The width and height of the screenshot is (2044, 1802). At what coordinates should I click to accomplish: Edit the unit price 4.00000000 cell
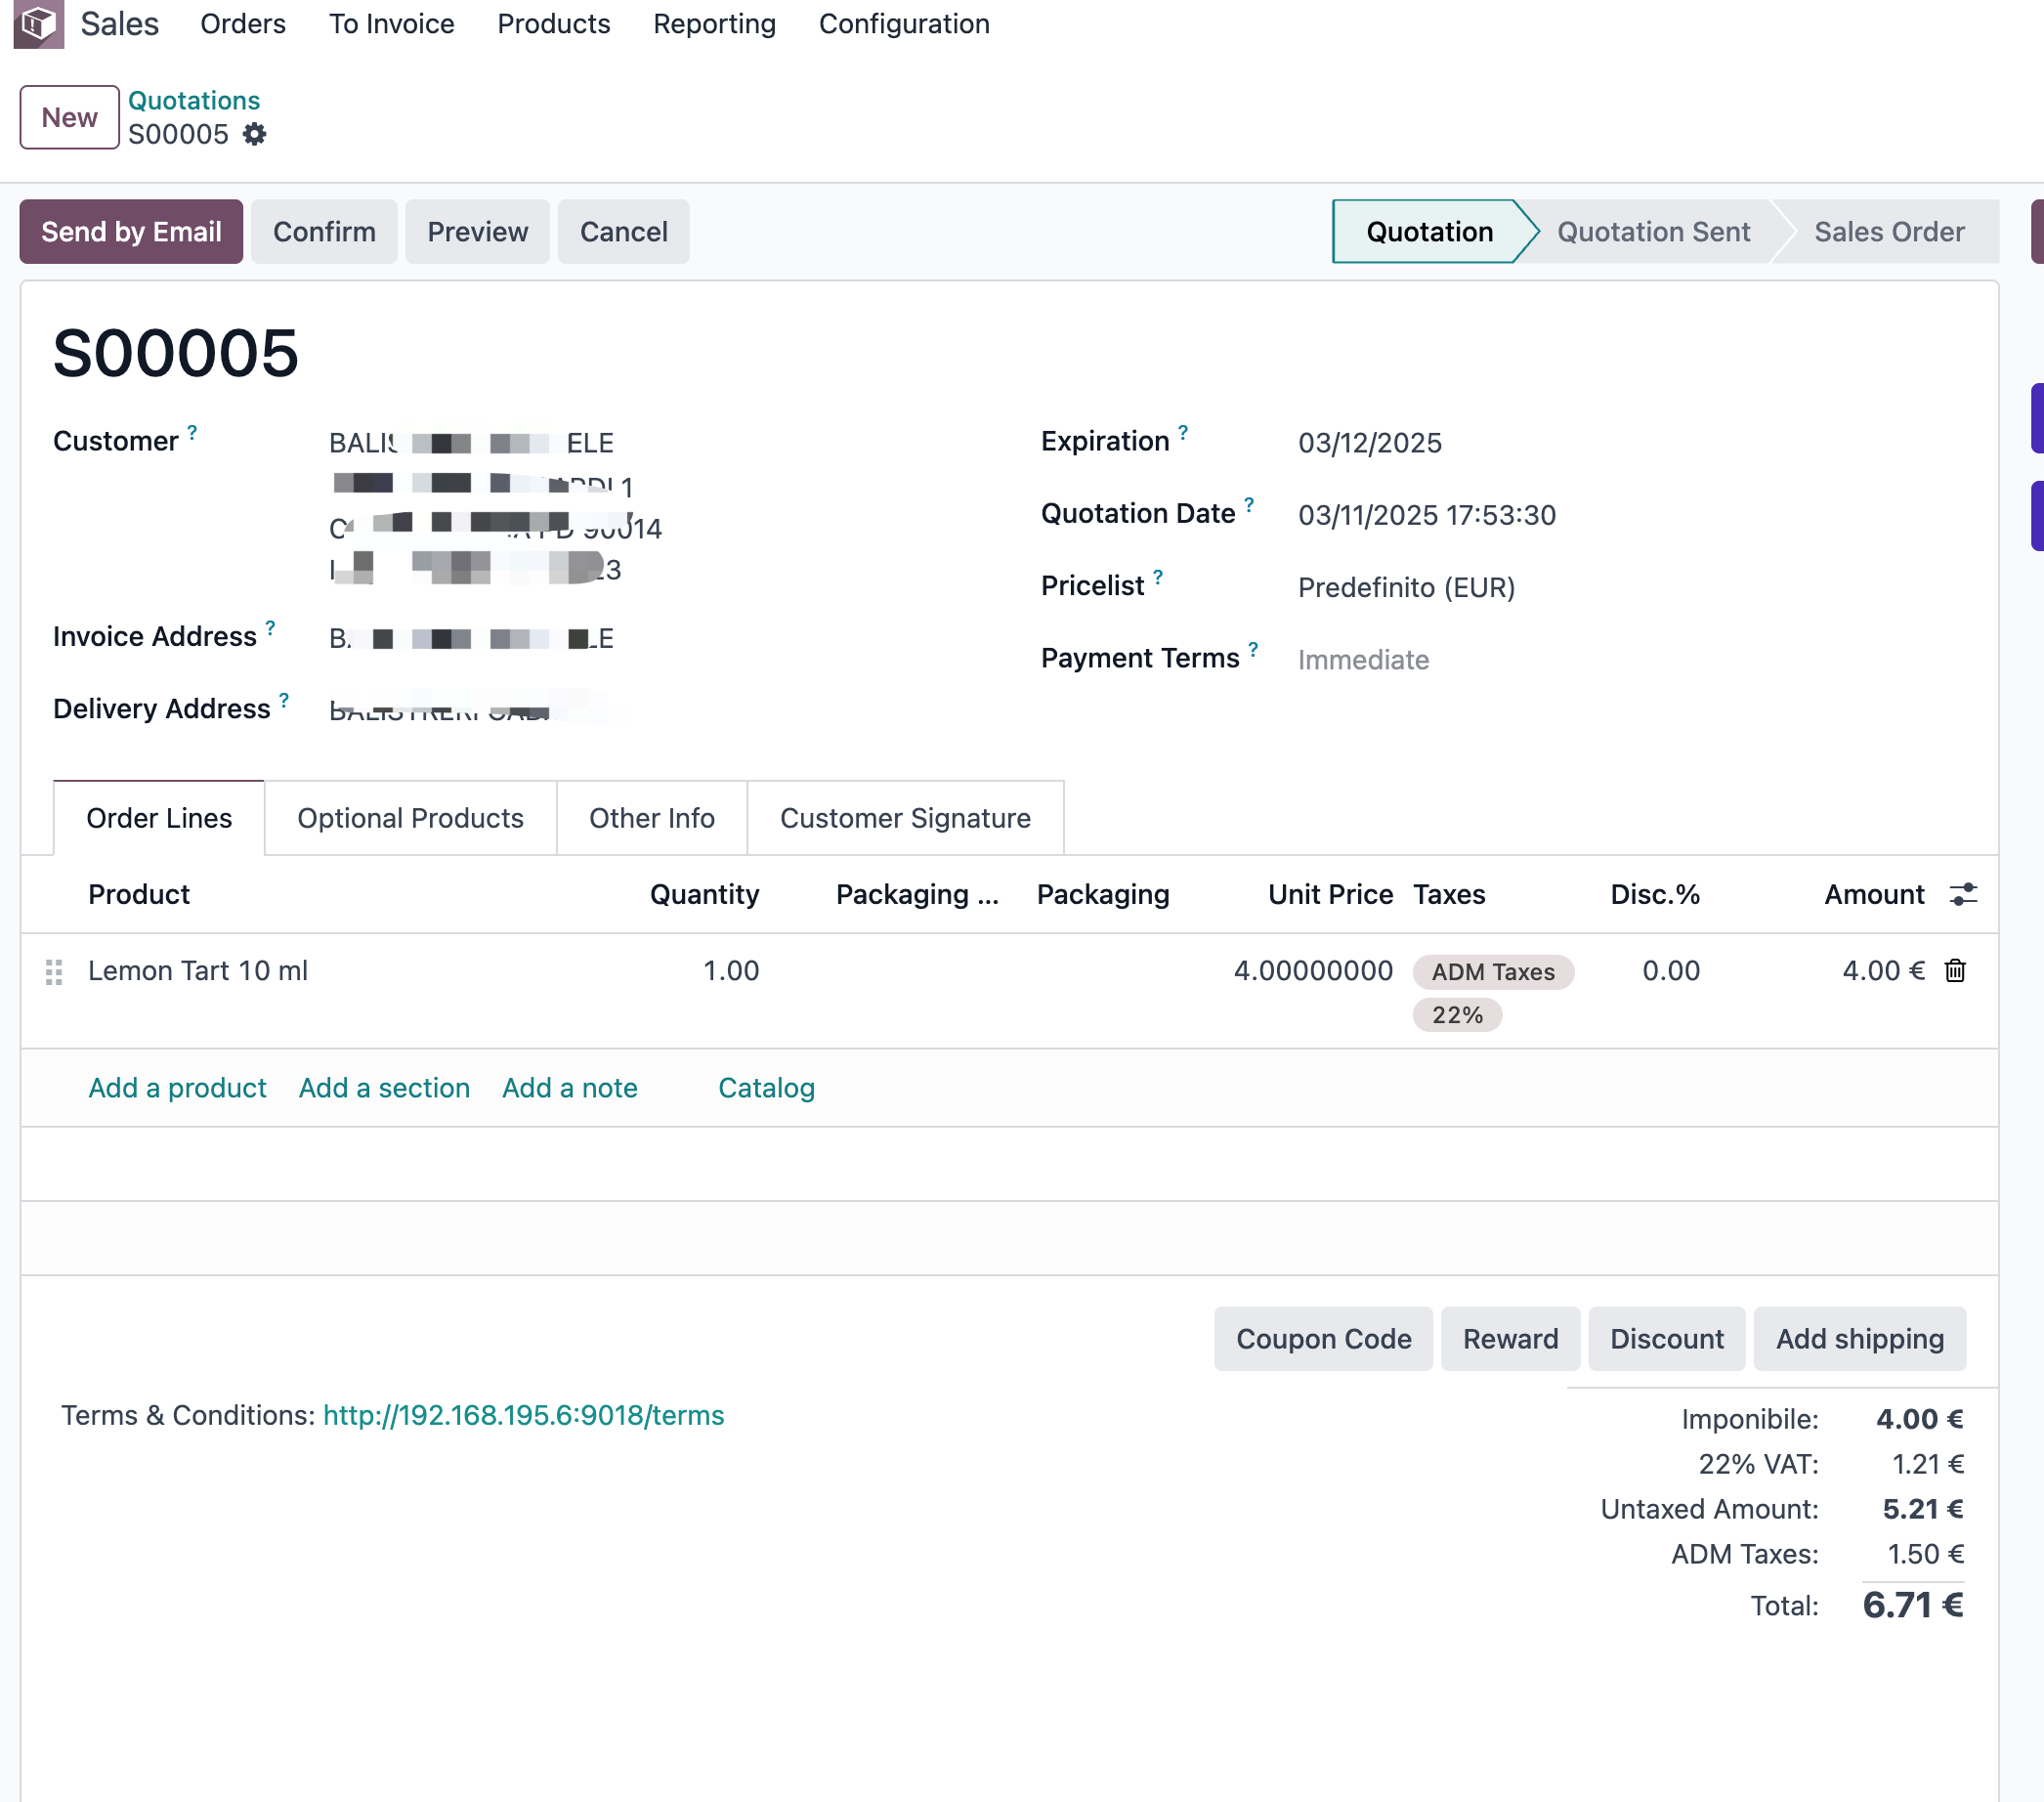[x=1313, y=971]
